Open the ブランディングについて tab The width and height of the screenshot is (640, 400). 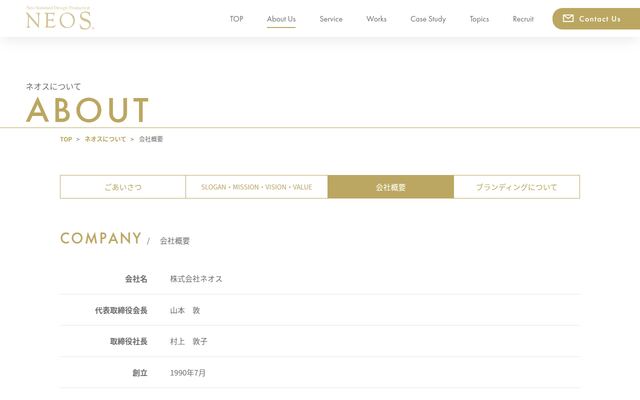(517, 187)
